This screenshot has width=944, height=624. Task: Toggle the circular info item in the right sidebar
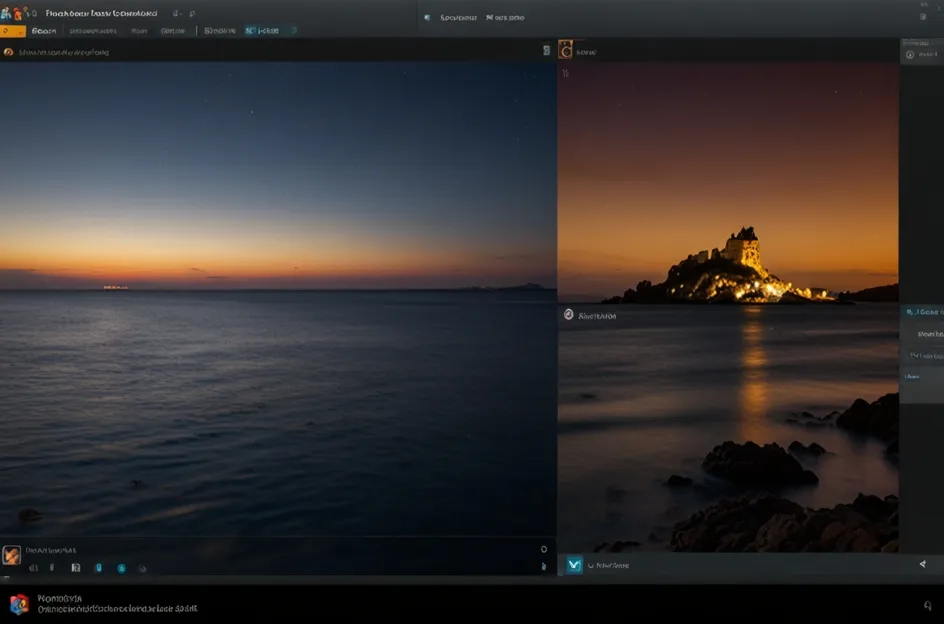pos(909,55)
